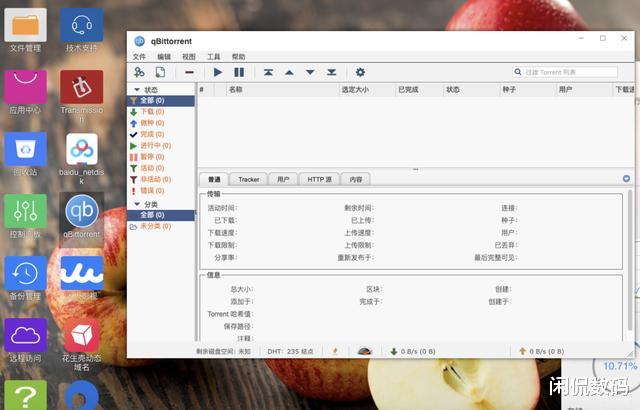
Task: Open 回收站 desktop icon
Action: click(x=25, y=155)
